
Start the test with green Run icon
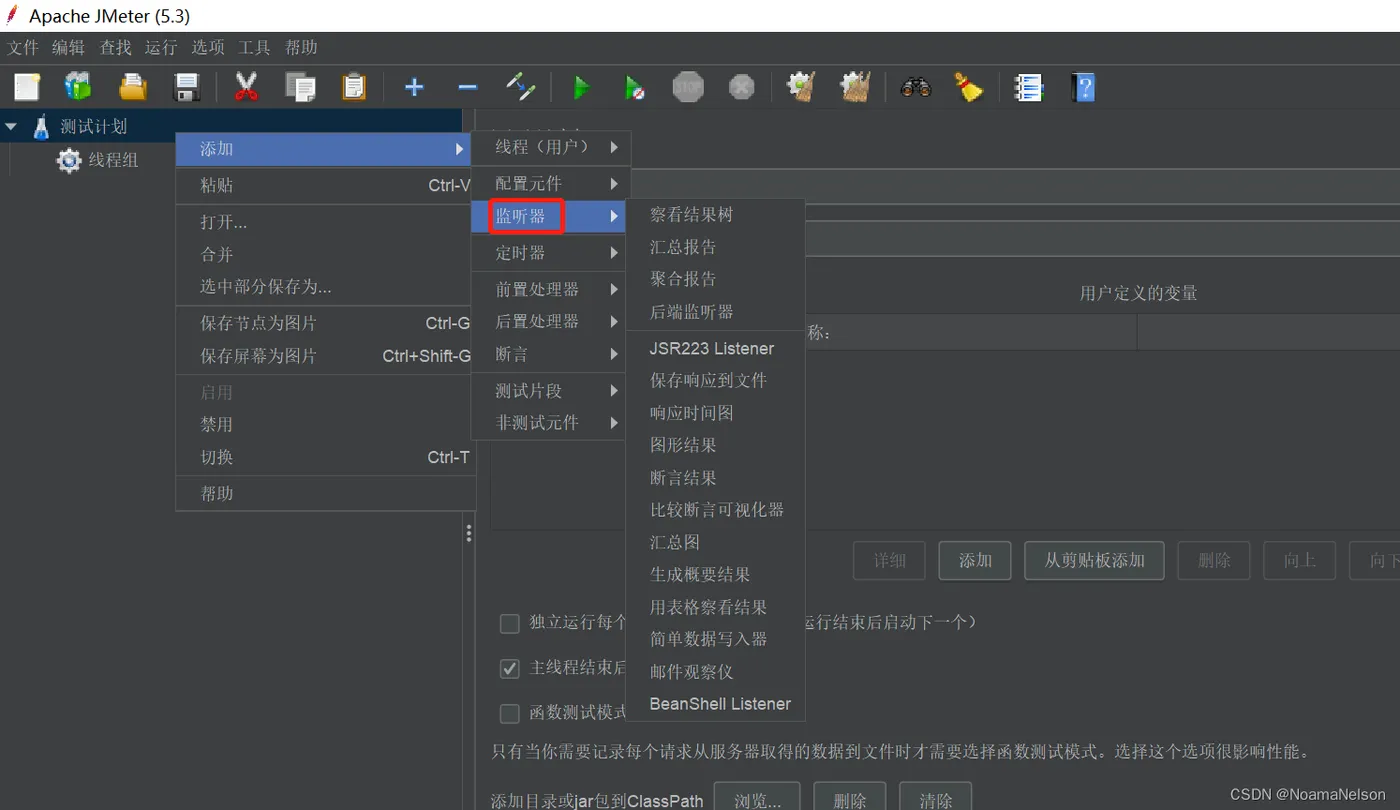(581, 87)
